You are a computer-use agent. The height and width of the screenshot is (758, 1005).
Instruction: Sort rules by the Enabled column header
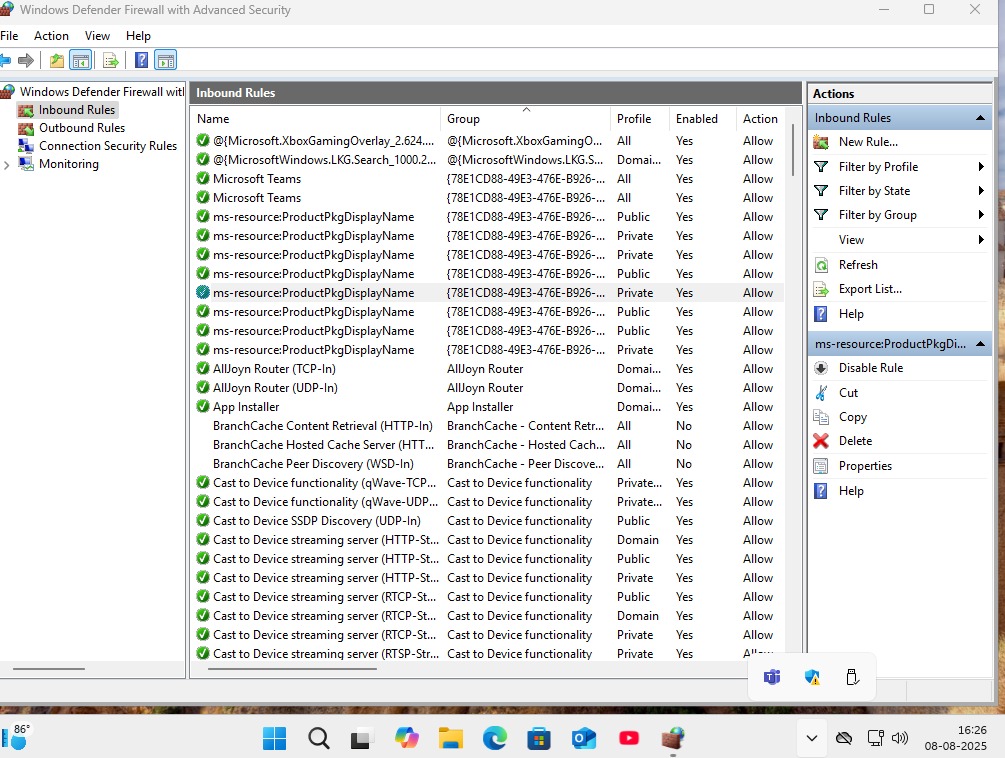(x=702, y=119)
